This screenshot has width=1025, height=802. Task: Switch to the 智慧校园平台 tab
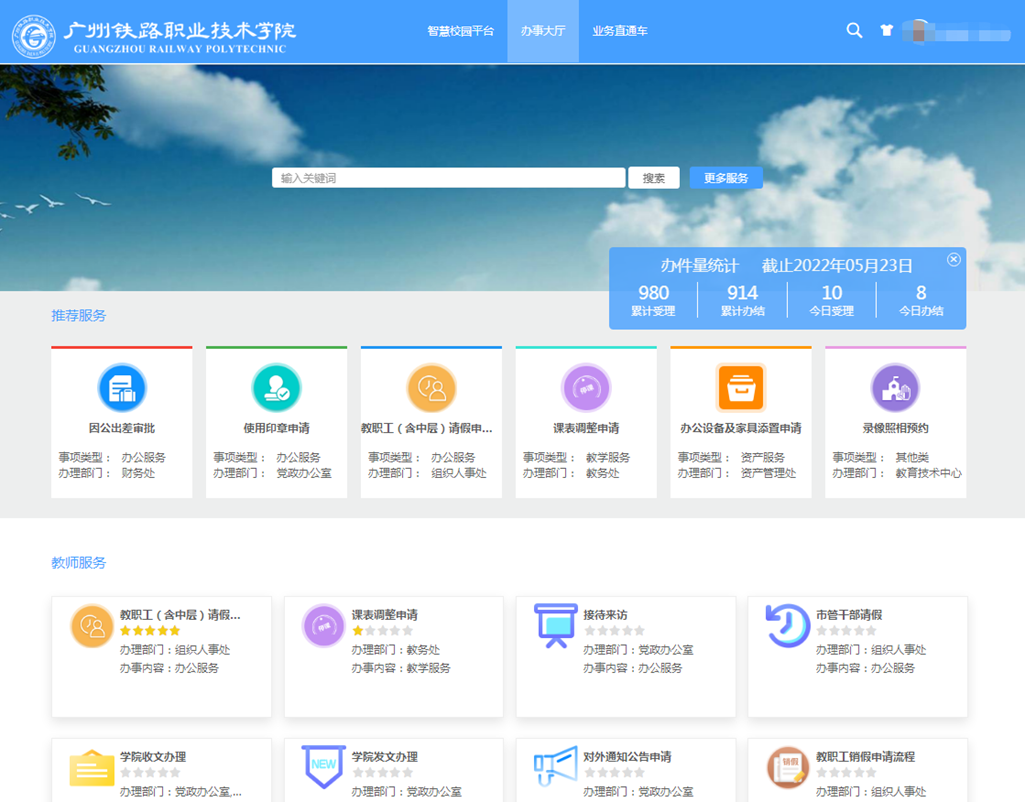coord(460,31)
